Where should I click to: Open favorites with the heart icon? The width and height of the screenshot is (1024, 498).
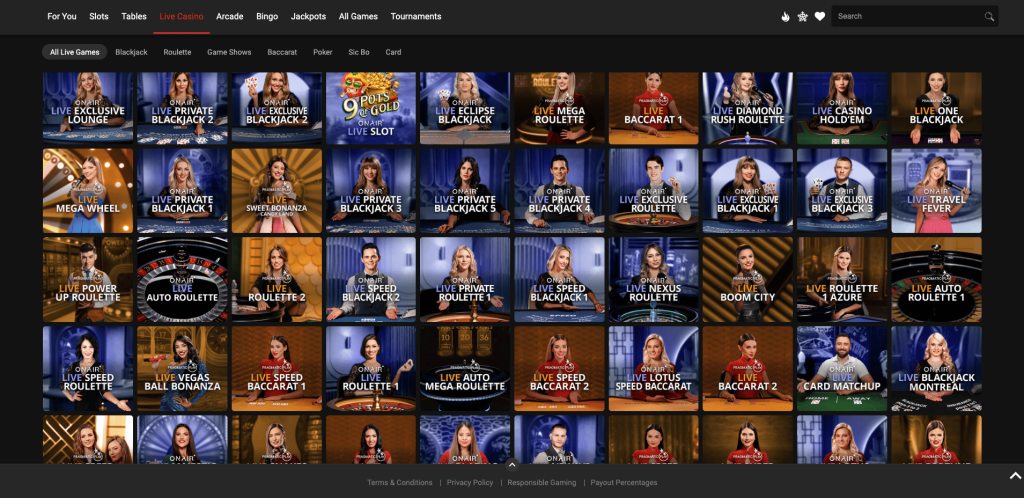[x=820, y=17]
